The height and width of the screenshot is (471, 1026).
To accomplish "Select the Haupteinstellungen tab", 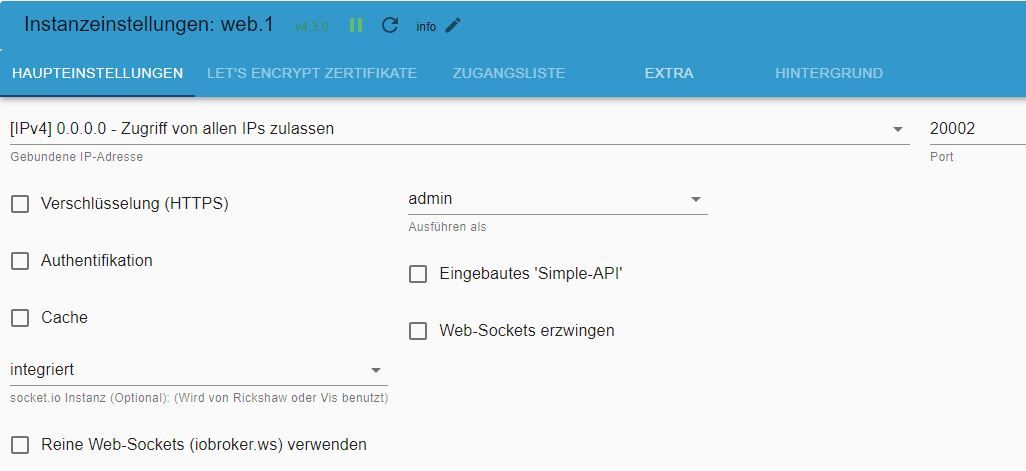I will [97, 73].
